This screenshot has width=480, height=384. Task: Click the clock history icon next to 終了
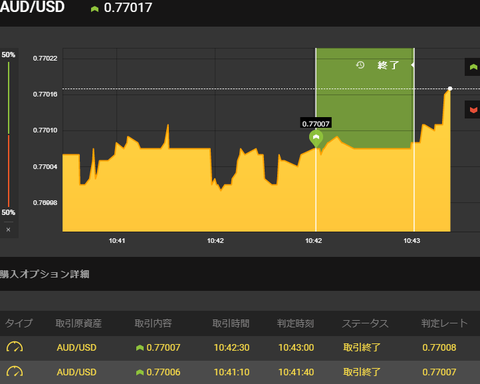pos(360,65)
